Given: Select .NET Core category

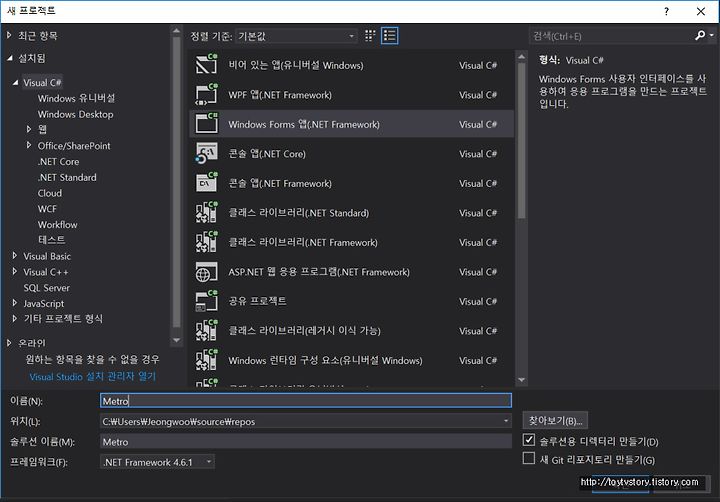Looking at the screenshot, I should [x=58, y=162].
